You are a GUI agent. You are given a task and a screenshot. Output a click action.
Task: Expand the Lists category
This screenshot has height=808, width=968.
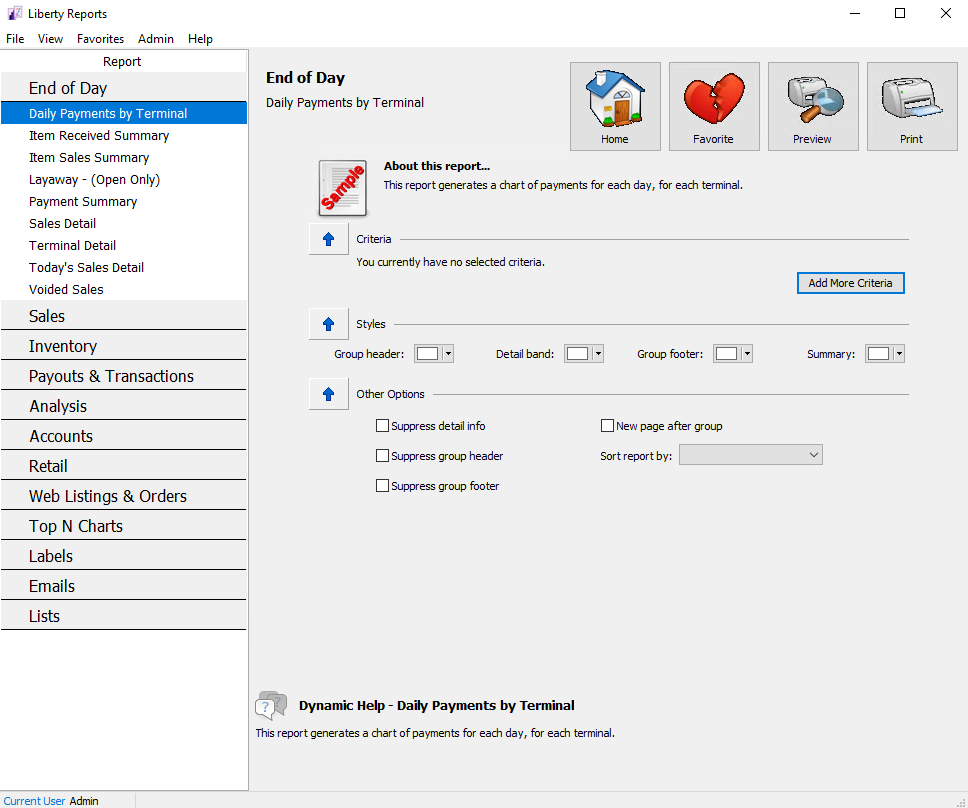123,616
